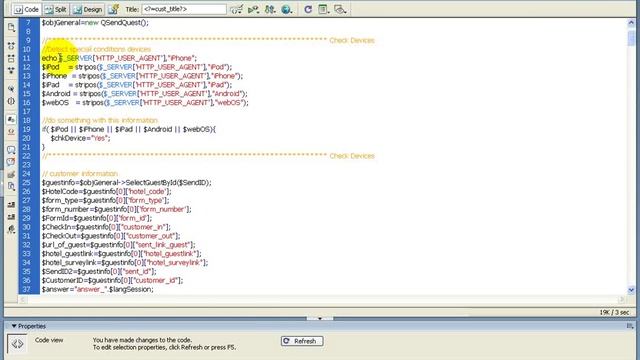Open the View Options menu

click(324, 9)
